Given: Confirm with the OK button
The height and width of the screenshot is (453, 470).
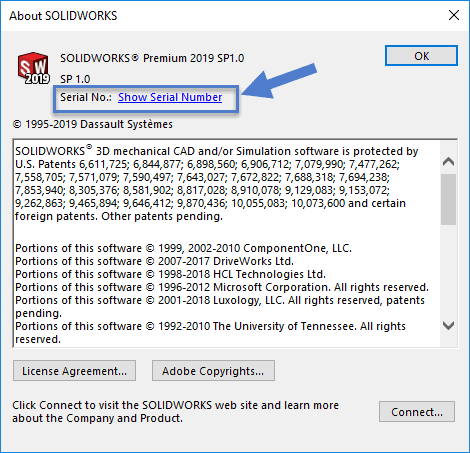Looking at the screenshot, I should 421,56.
